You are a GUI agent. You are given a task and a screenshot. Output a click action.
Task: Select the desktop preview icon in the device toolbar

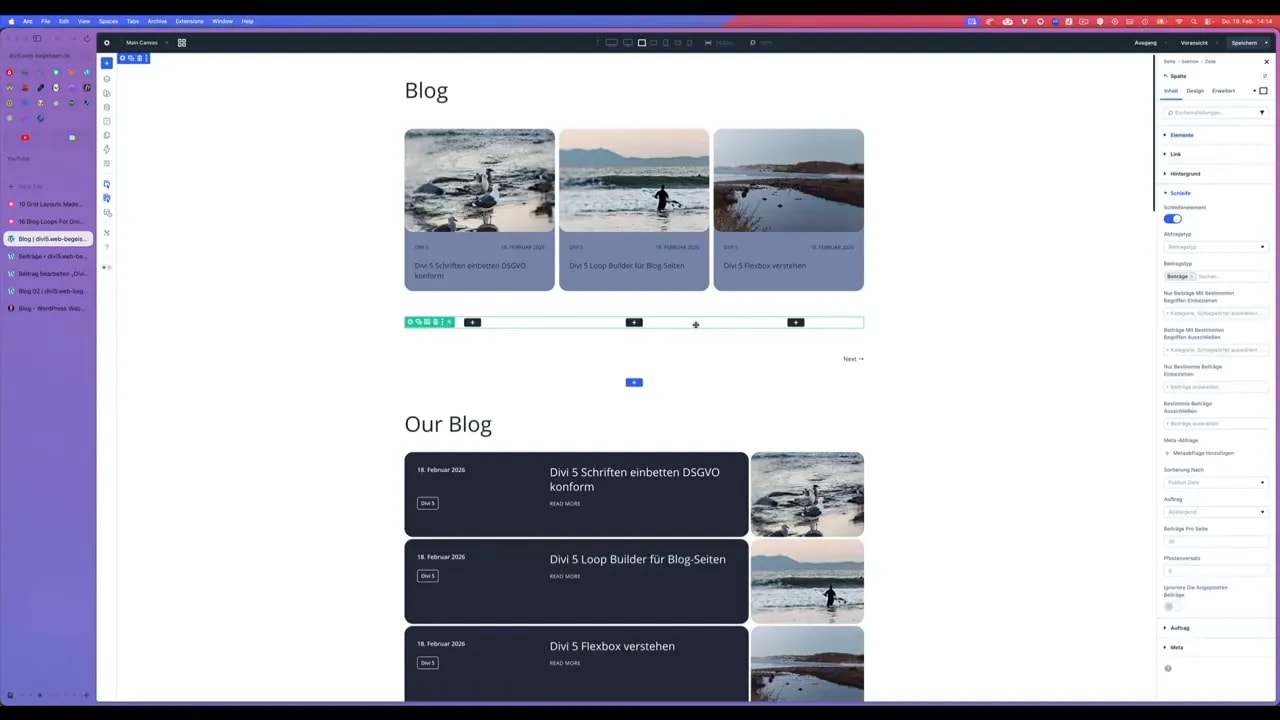coord(613,43)
